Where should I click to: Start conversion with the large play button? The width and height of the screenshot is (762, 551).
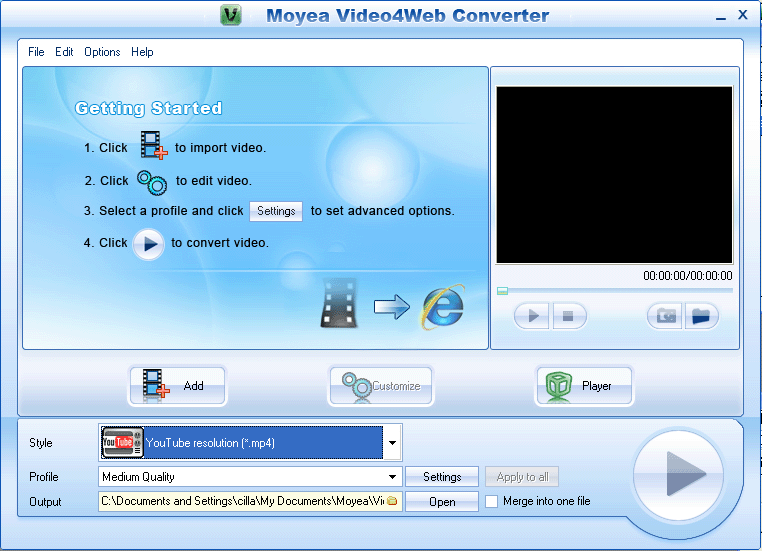pos(679,474)
